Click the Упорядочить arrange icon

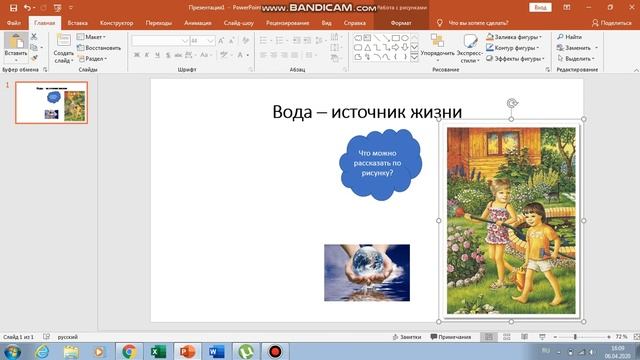(x=437, y=41)
